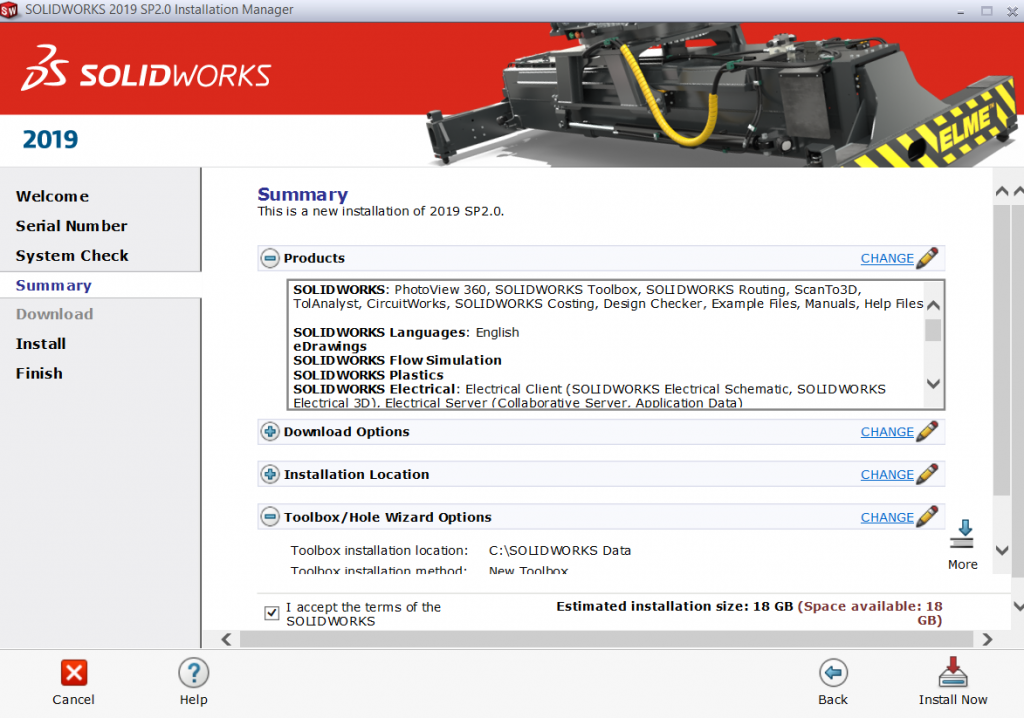Click CHANGE link for Installation Location
The width and height of the screenshot is (1024, 718).
(887, 474)
